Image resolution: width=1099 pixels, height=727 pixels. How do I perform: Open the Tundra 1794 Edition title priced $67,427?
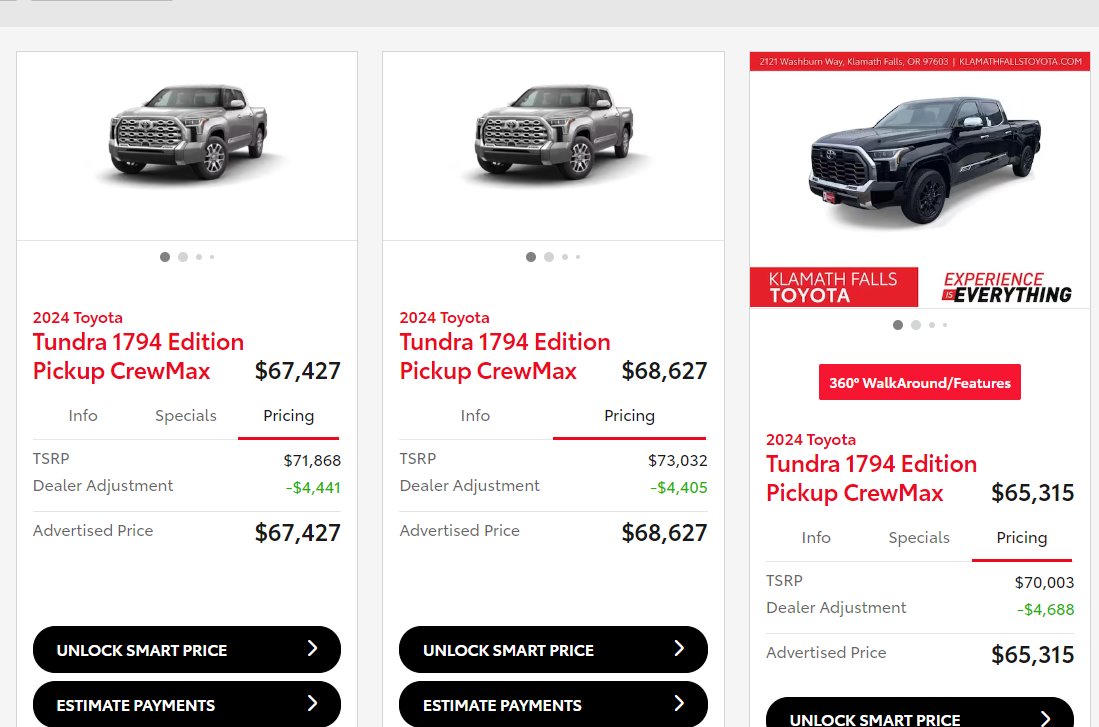point(138,356)
